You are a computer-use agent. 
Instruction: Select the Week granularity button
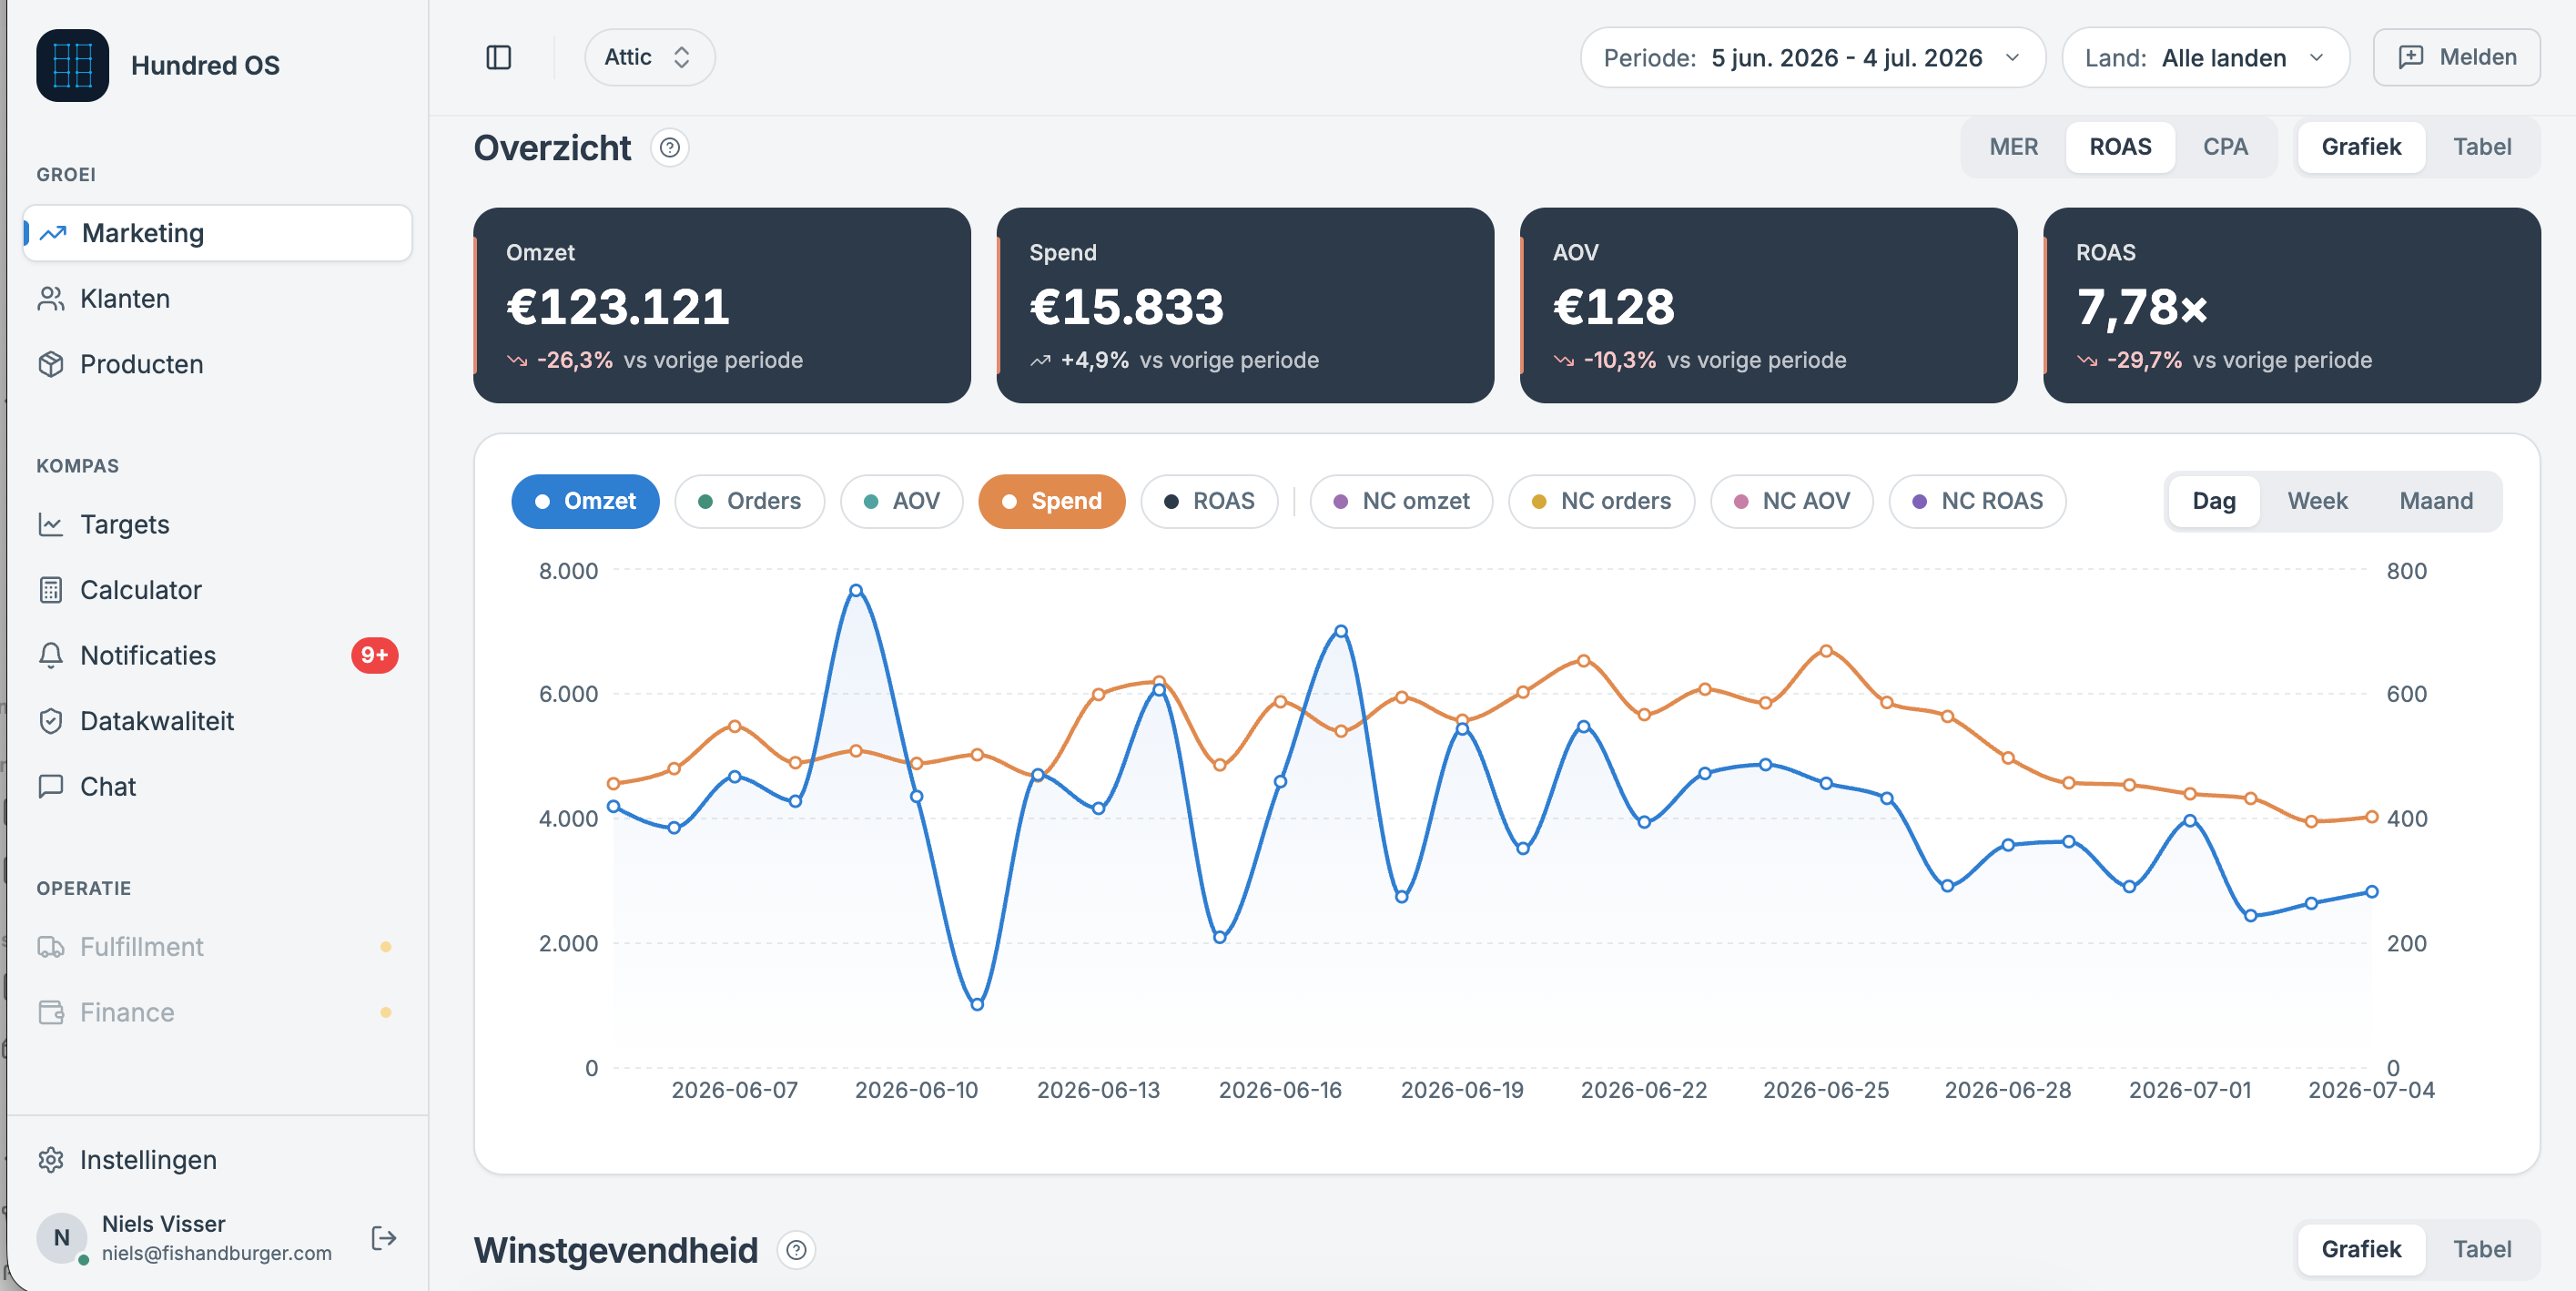tap(2317, 501)
